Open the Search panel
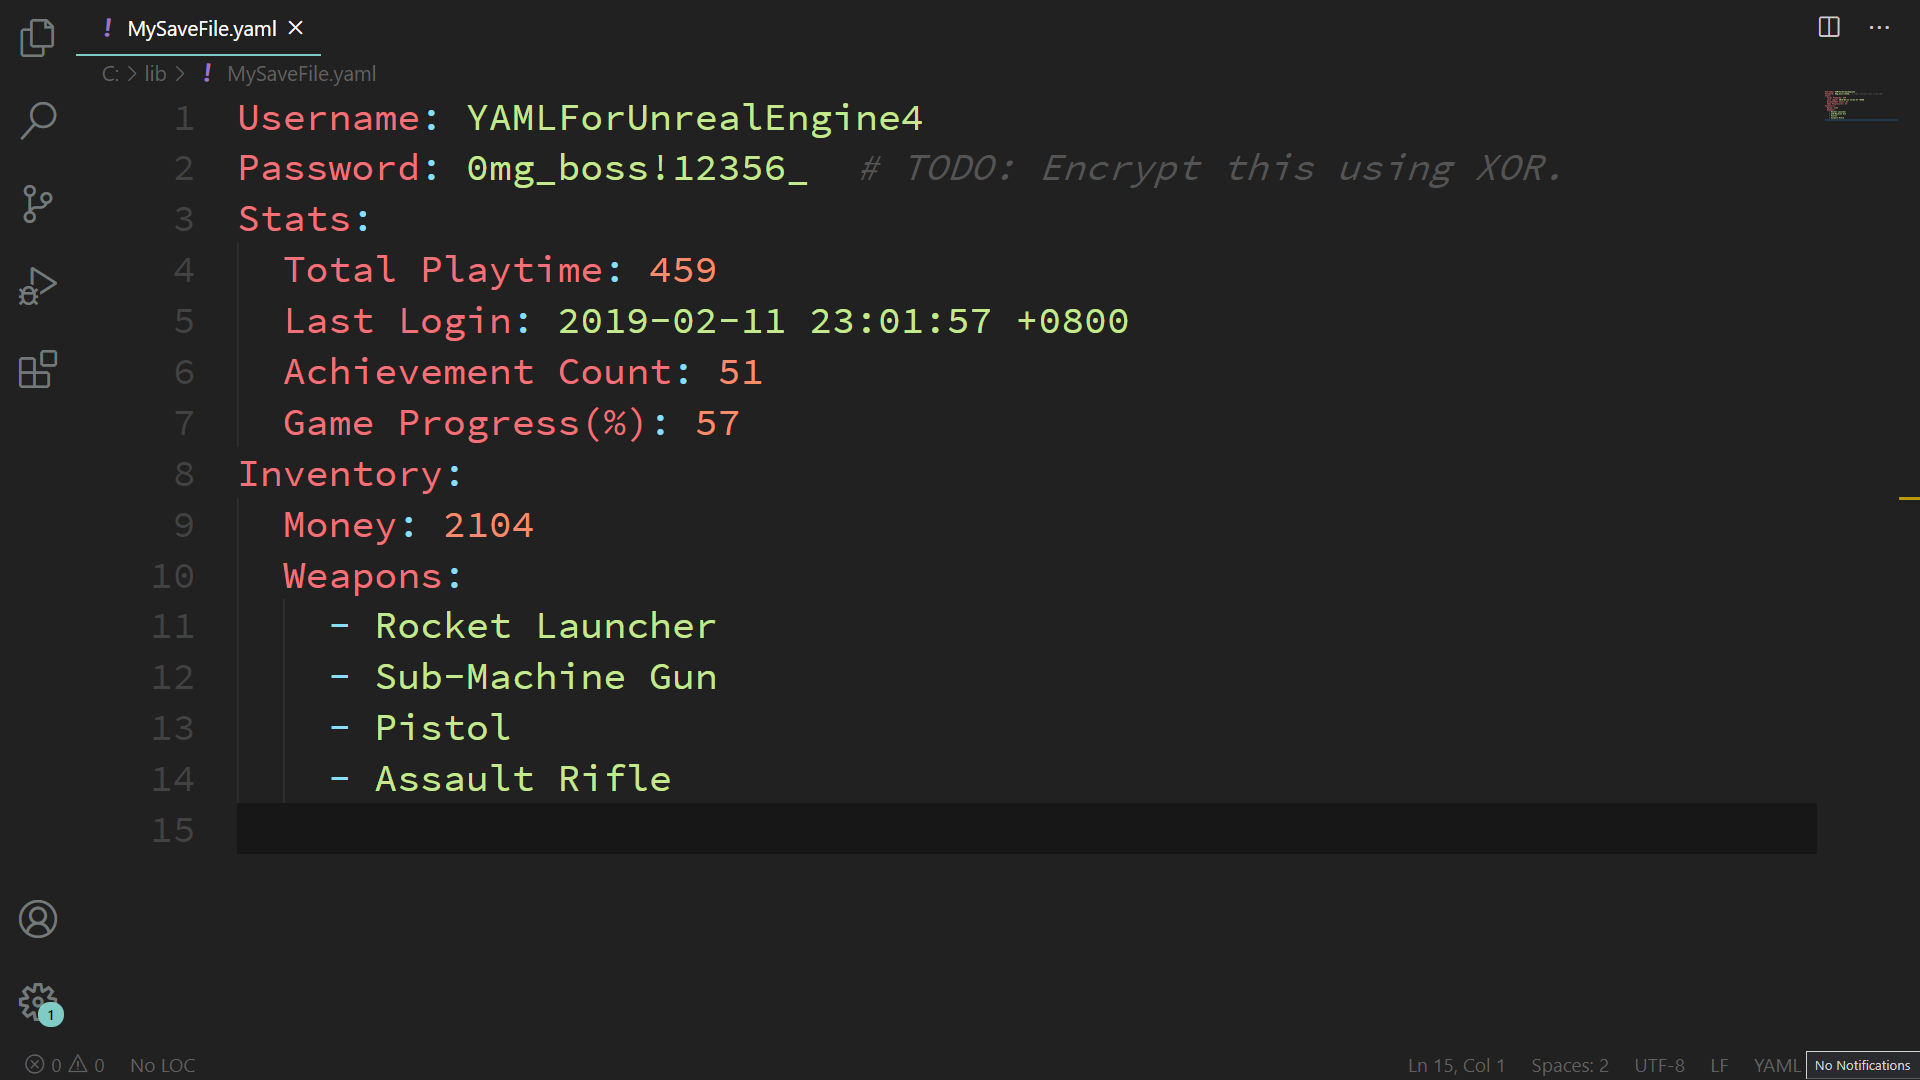Screen dimensions: 1920x1080 (37, 120)
